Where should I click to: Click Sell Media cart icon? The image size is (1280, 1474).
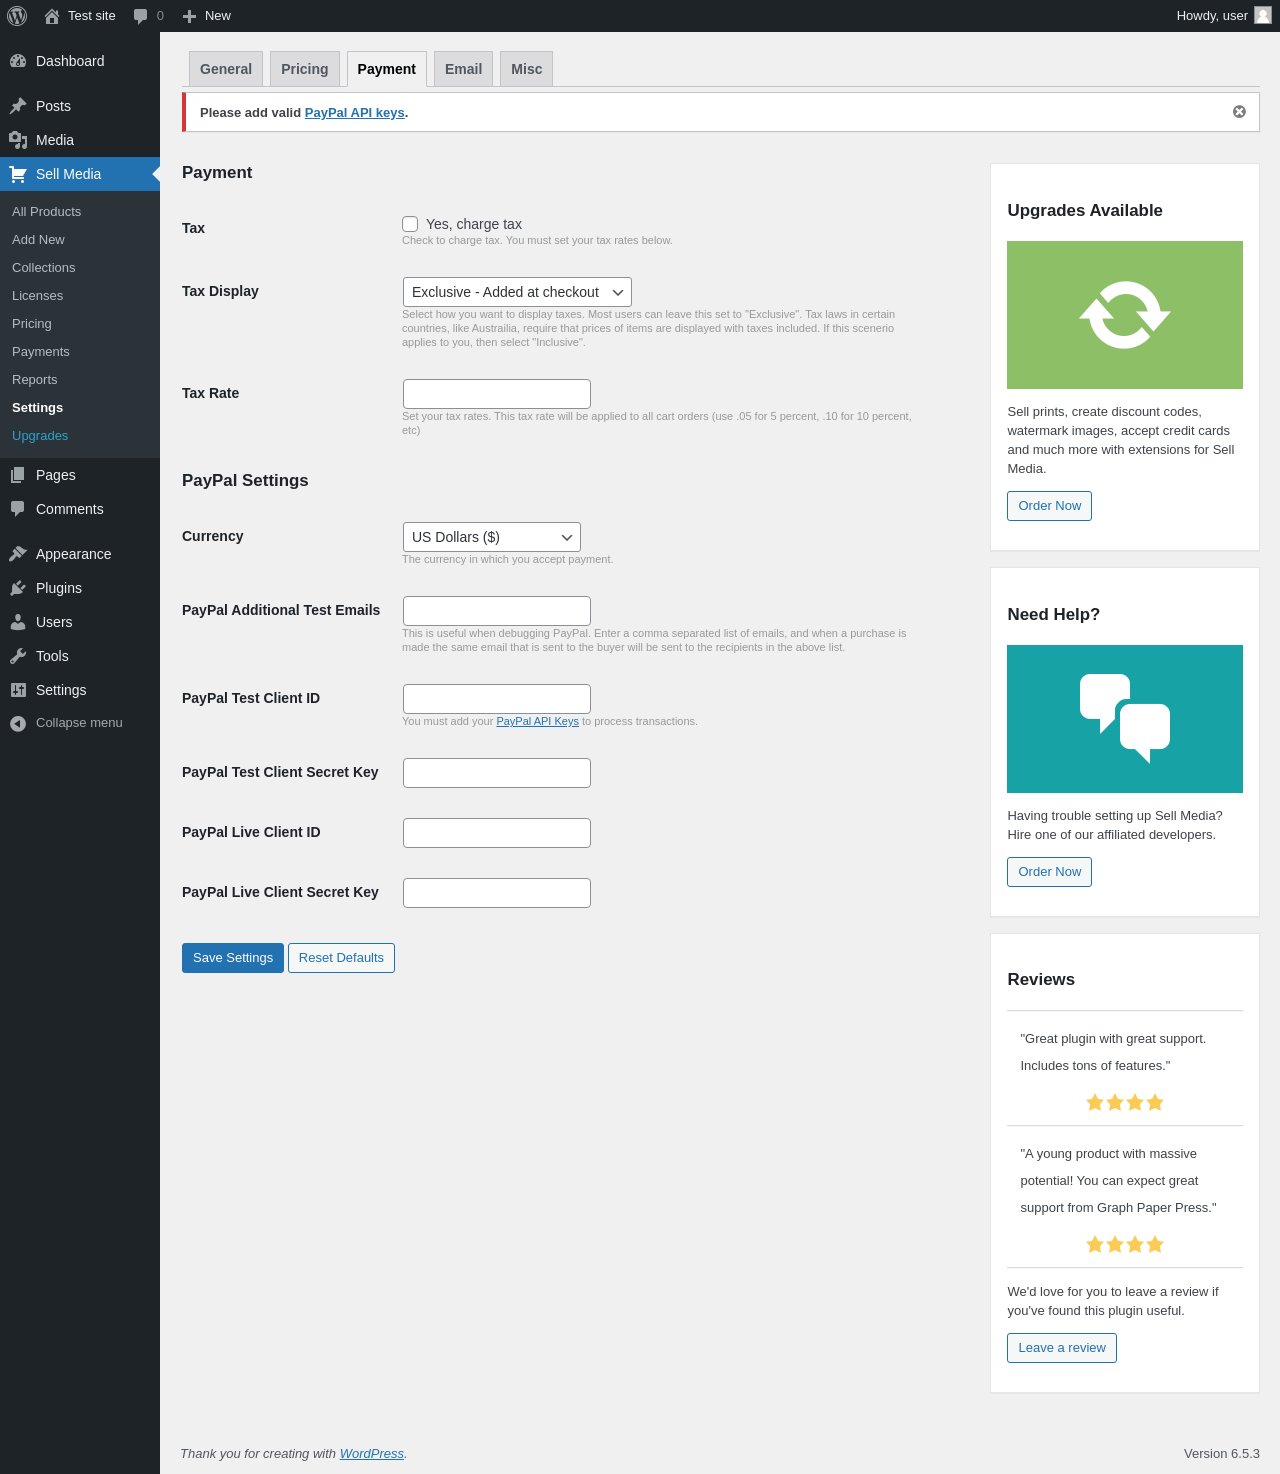[18, 174]
